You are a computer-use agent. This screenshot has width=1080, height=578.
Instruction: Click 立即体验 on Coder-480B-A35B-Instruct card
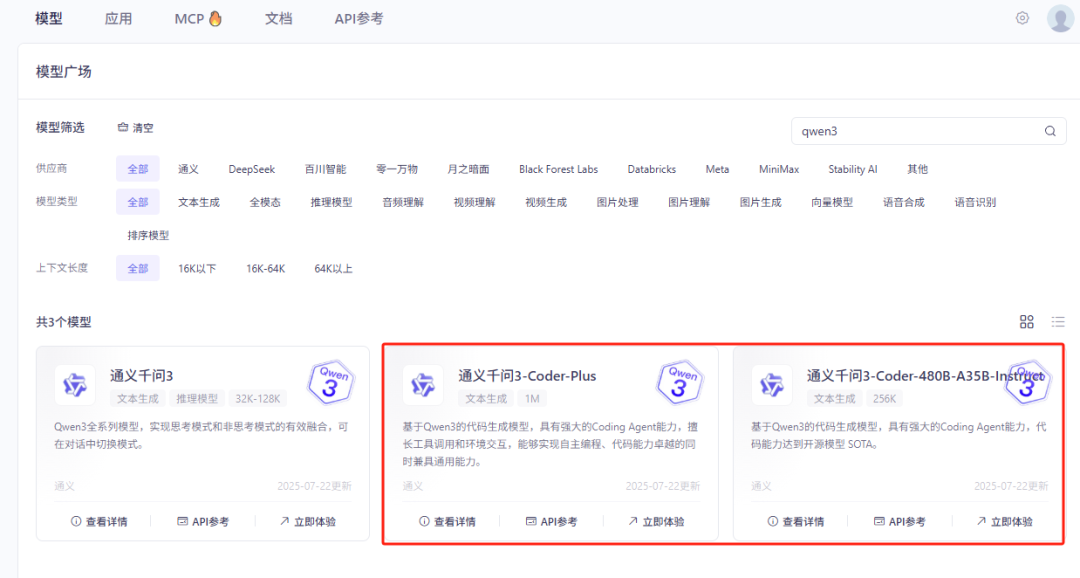1005,522
